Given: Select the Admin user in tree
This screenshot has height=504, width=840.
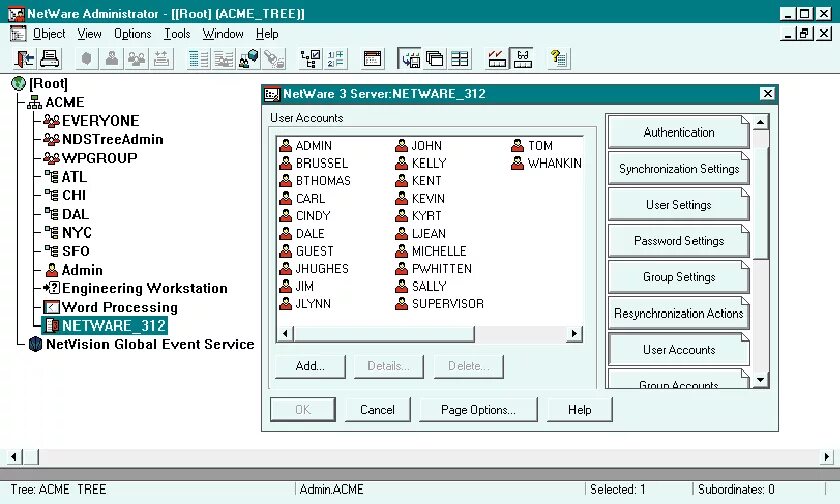Looking at the screenshot, I should tap(82, 270).
